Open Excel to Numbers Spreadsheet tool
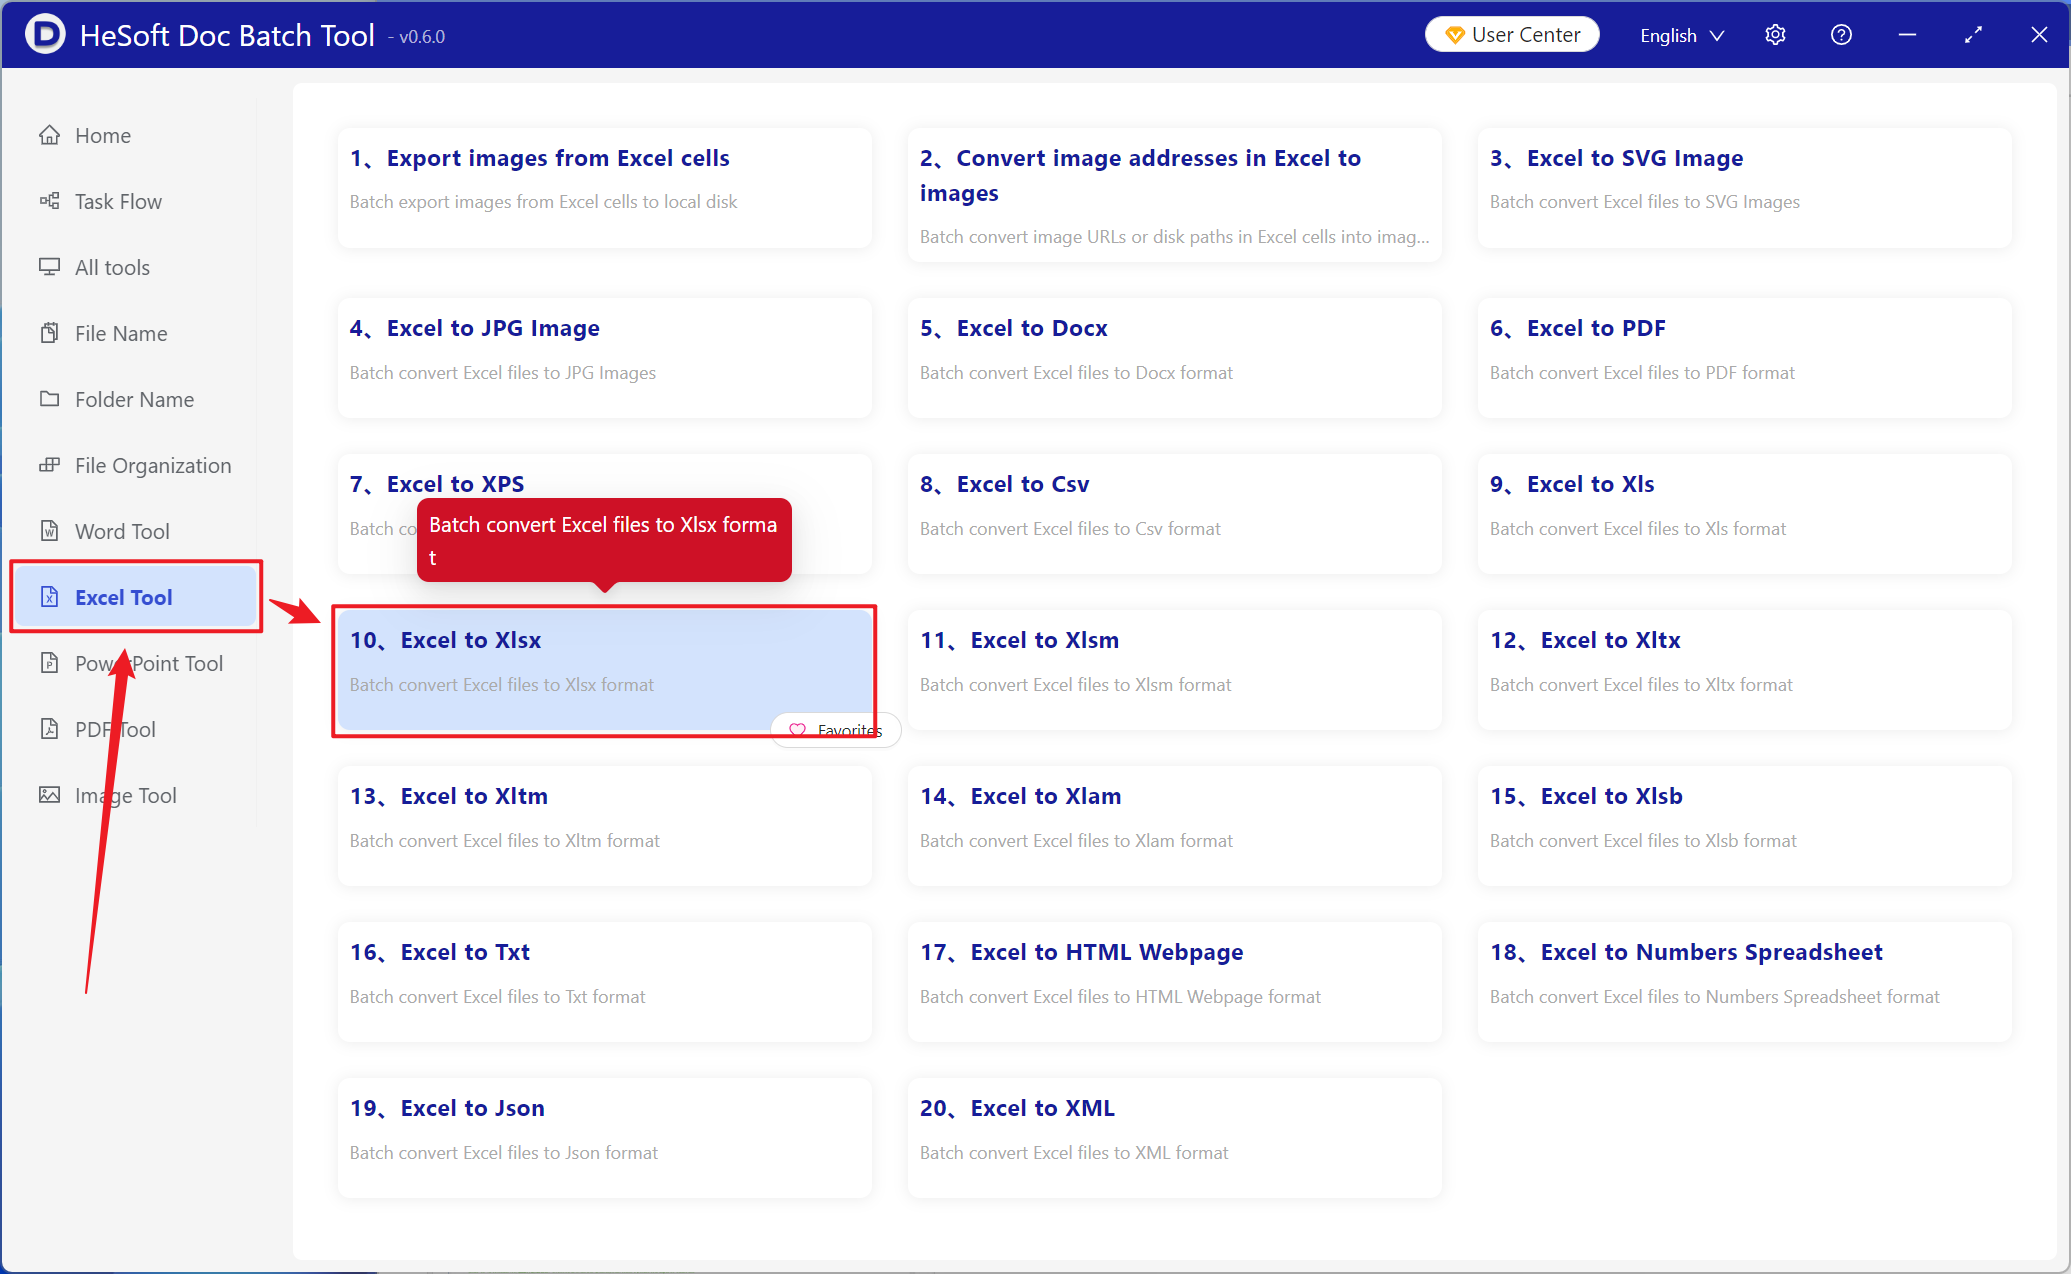The height and width of the screenshot is (1274, 2071). 1744,981
